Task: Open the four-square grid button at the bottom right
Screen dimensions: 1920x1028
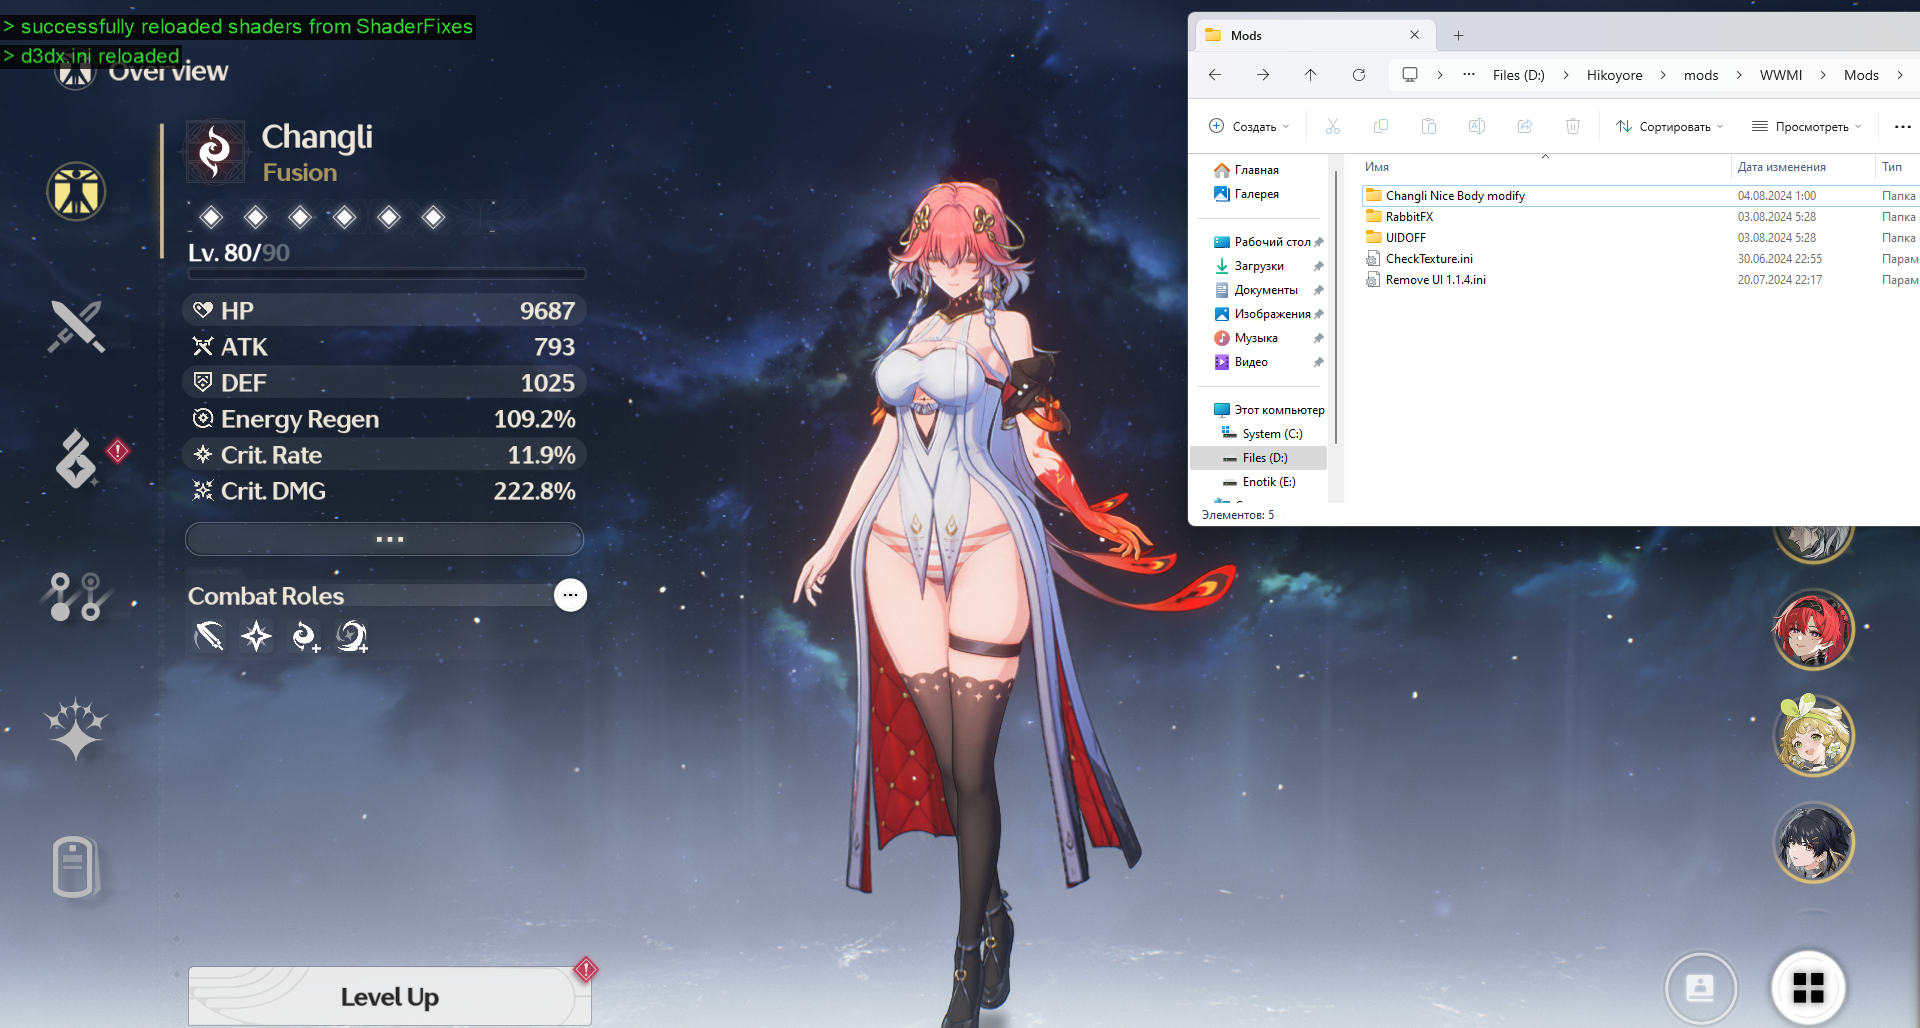Action: tap(1808, 988)
